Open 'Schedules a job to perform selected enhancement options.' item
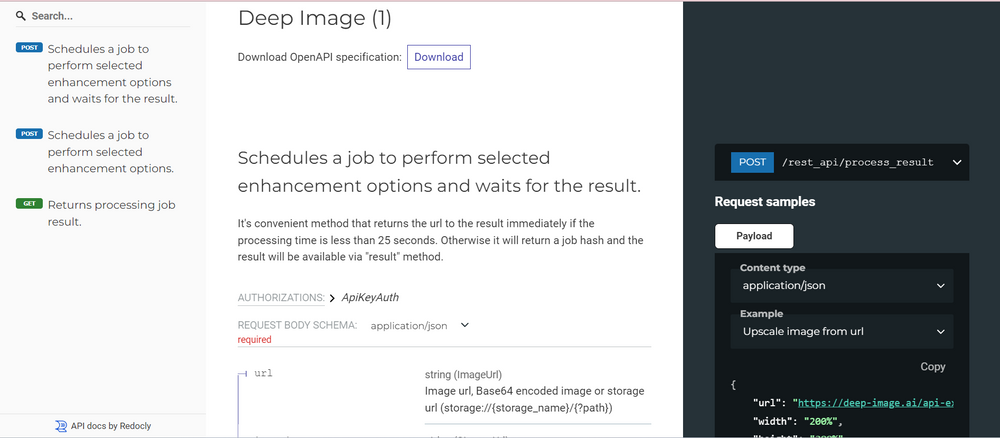The width and height of the screenshot is (1000, 438). 111,152
